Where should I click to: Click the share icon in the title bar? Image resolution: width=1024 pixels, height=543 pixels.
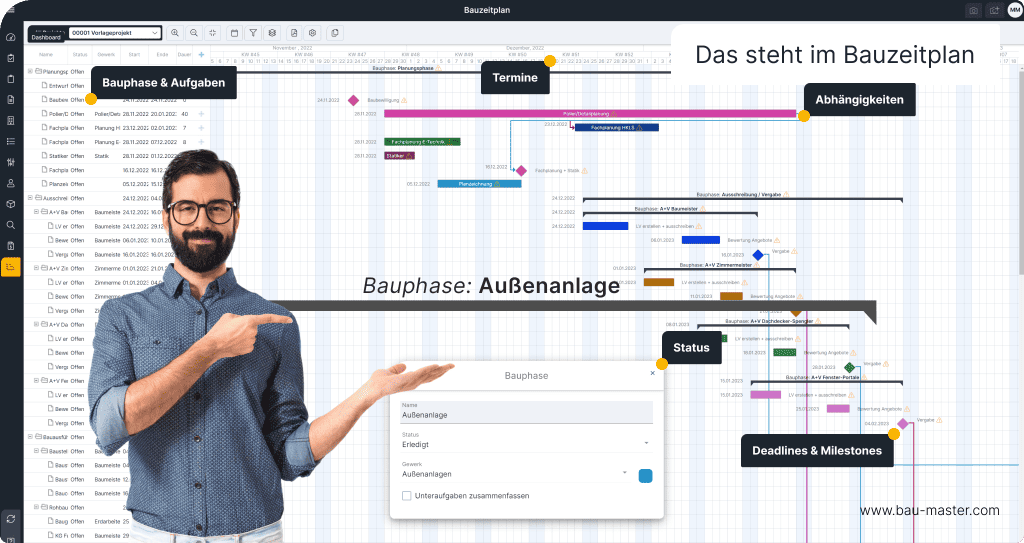994,10
